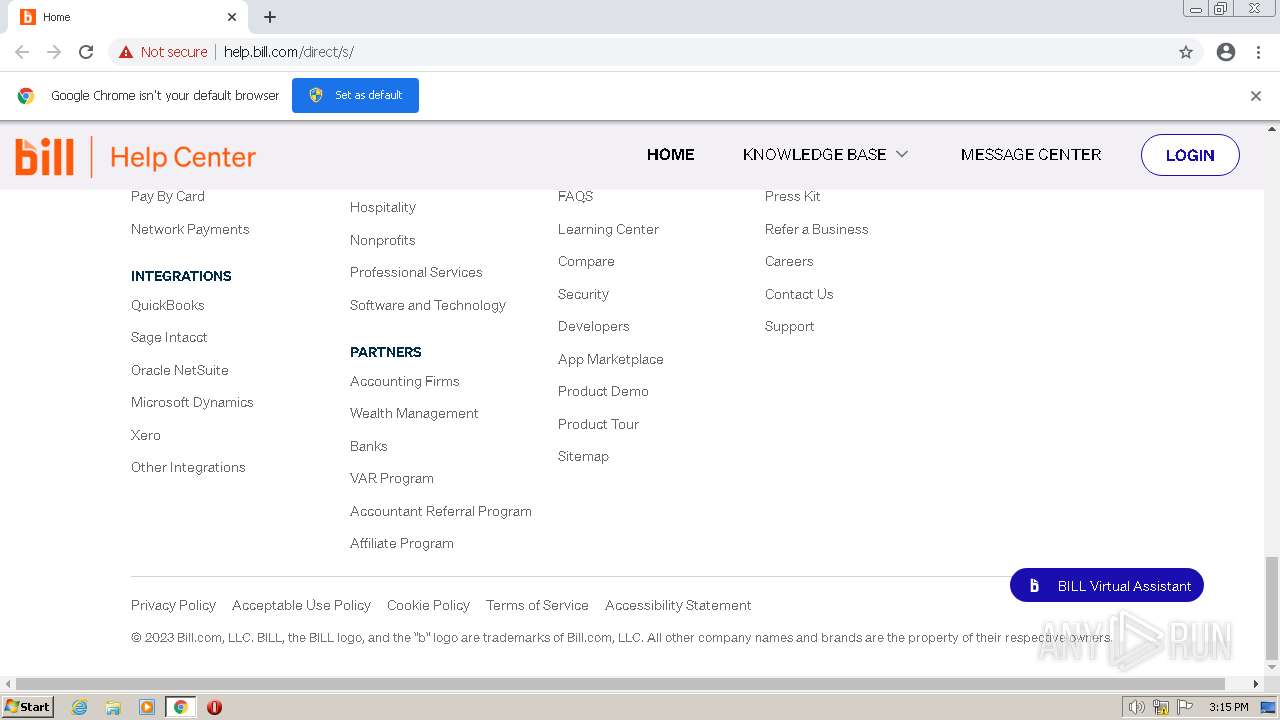
Task: Launch the media player taskbar icon
Action: tap(147, 707)
